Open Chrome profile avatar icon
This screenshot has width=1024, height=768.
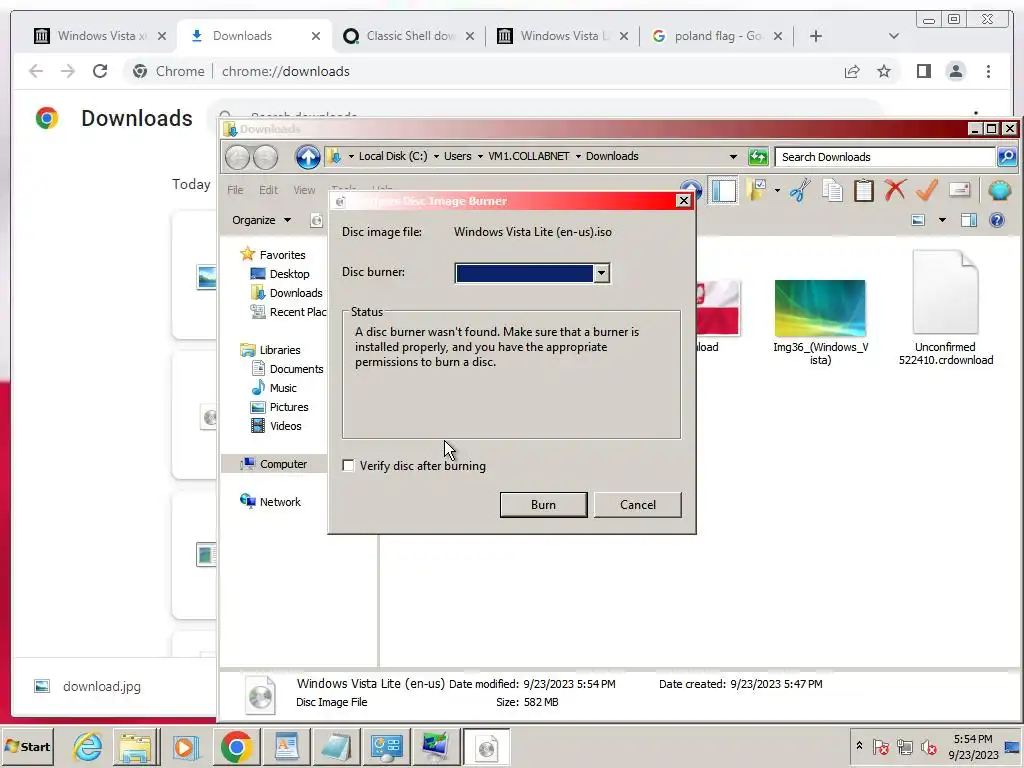point(956,71)
